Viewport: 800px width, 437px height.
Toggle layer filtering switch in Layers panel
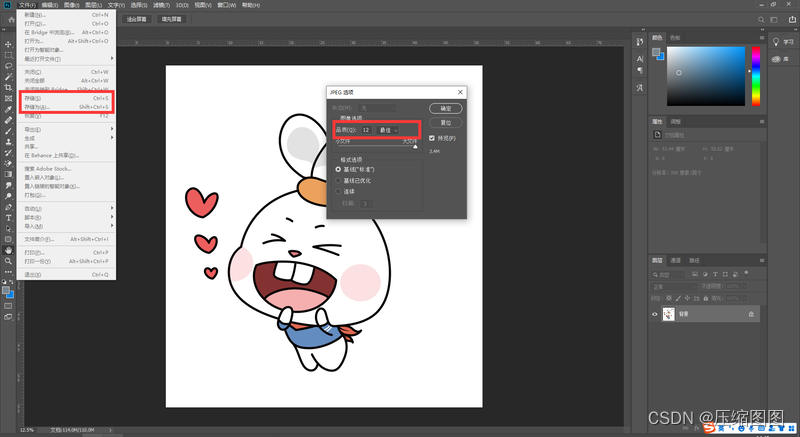pyautogui.click(x=746, y=274)
